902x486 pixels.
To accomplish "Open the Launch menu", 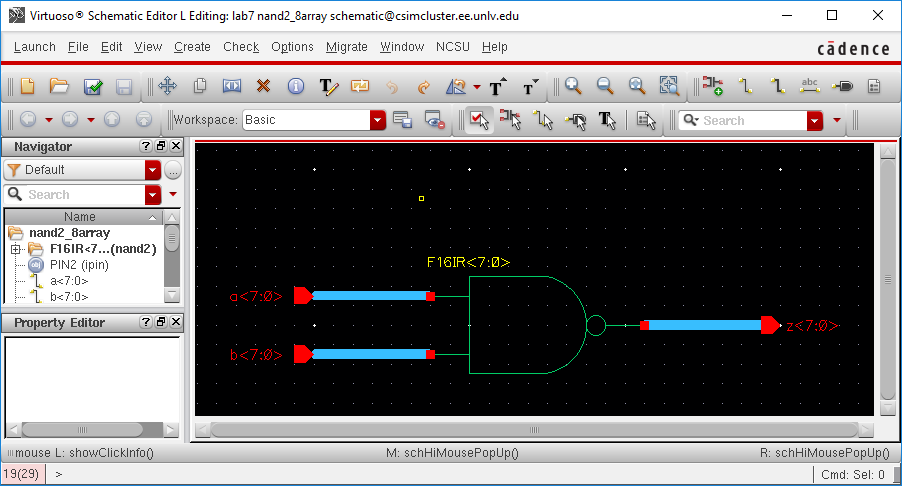I will tap(35, 47).
